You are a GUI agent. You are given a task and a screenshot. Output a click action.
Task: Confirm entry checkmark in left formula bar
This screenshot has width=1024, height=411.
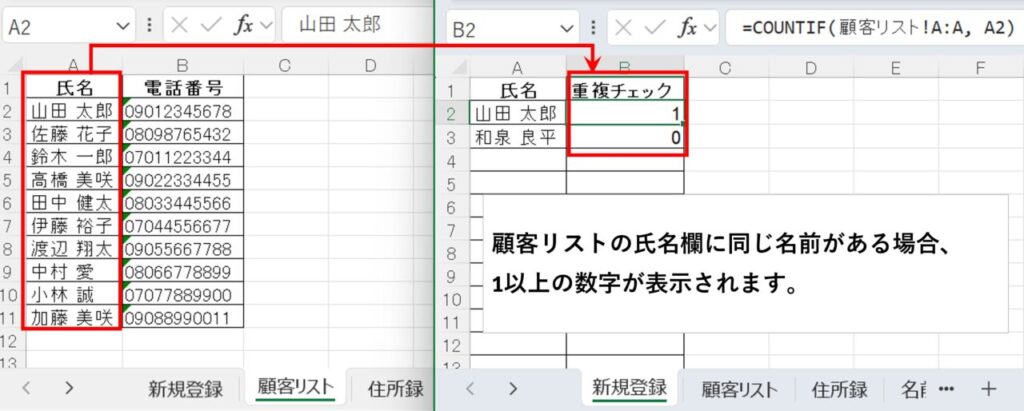[212, 25]
